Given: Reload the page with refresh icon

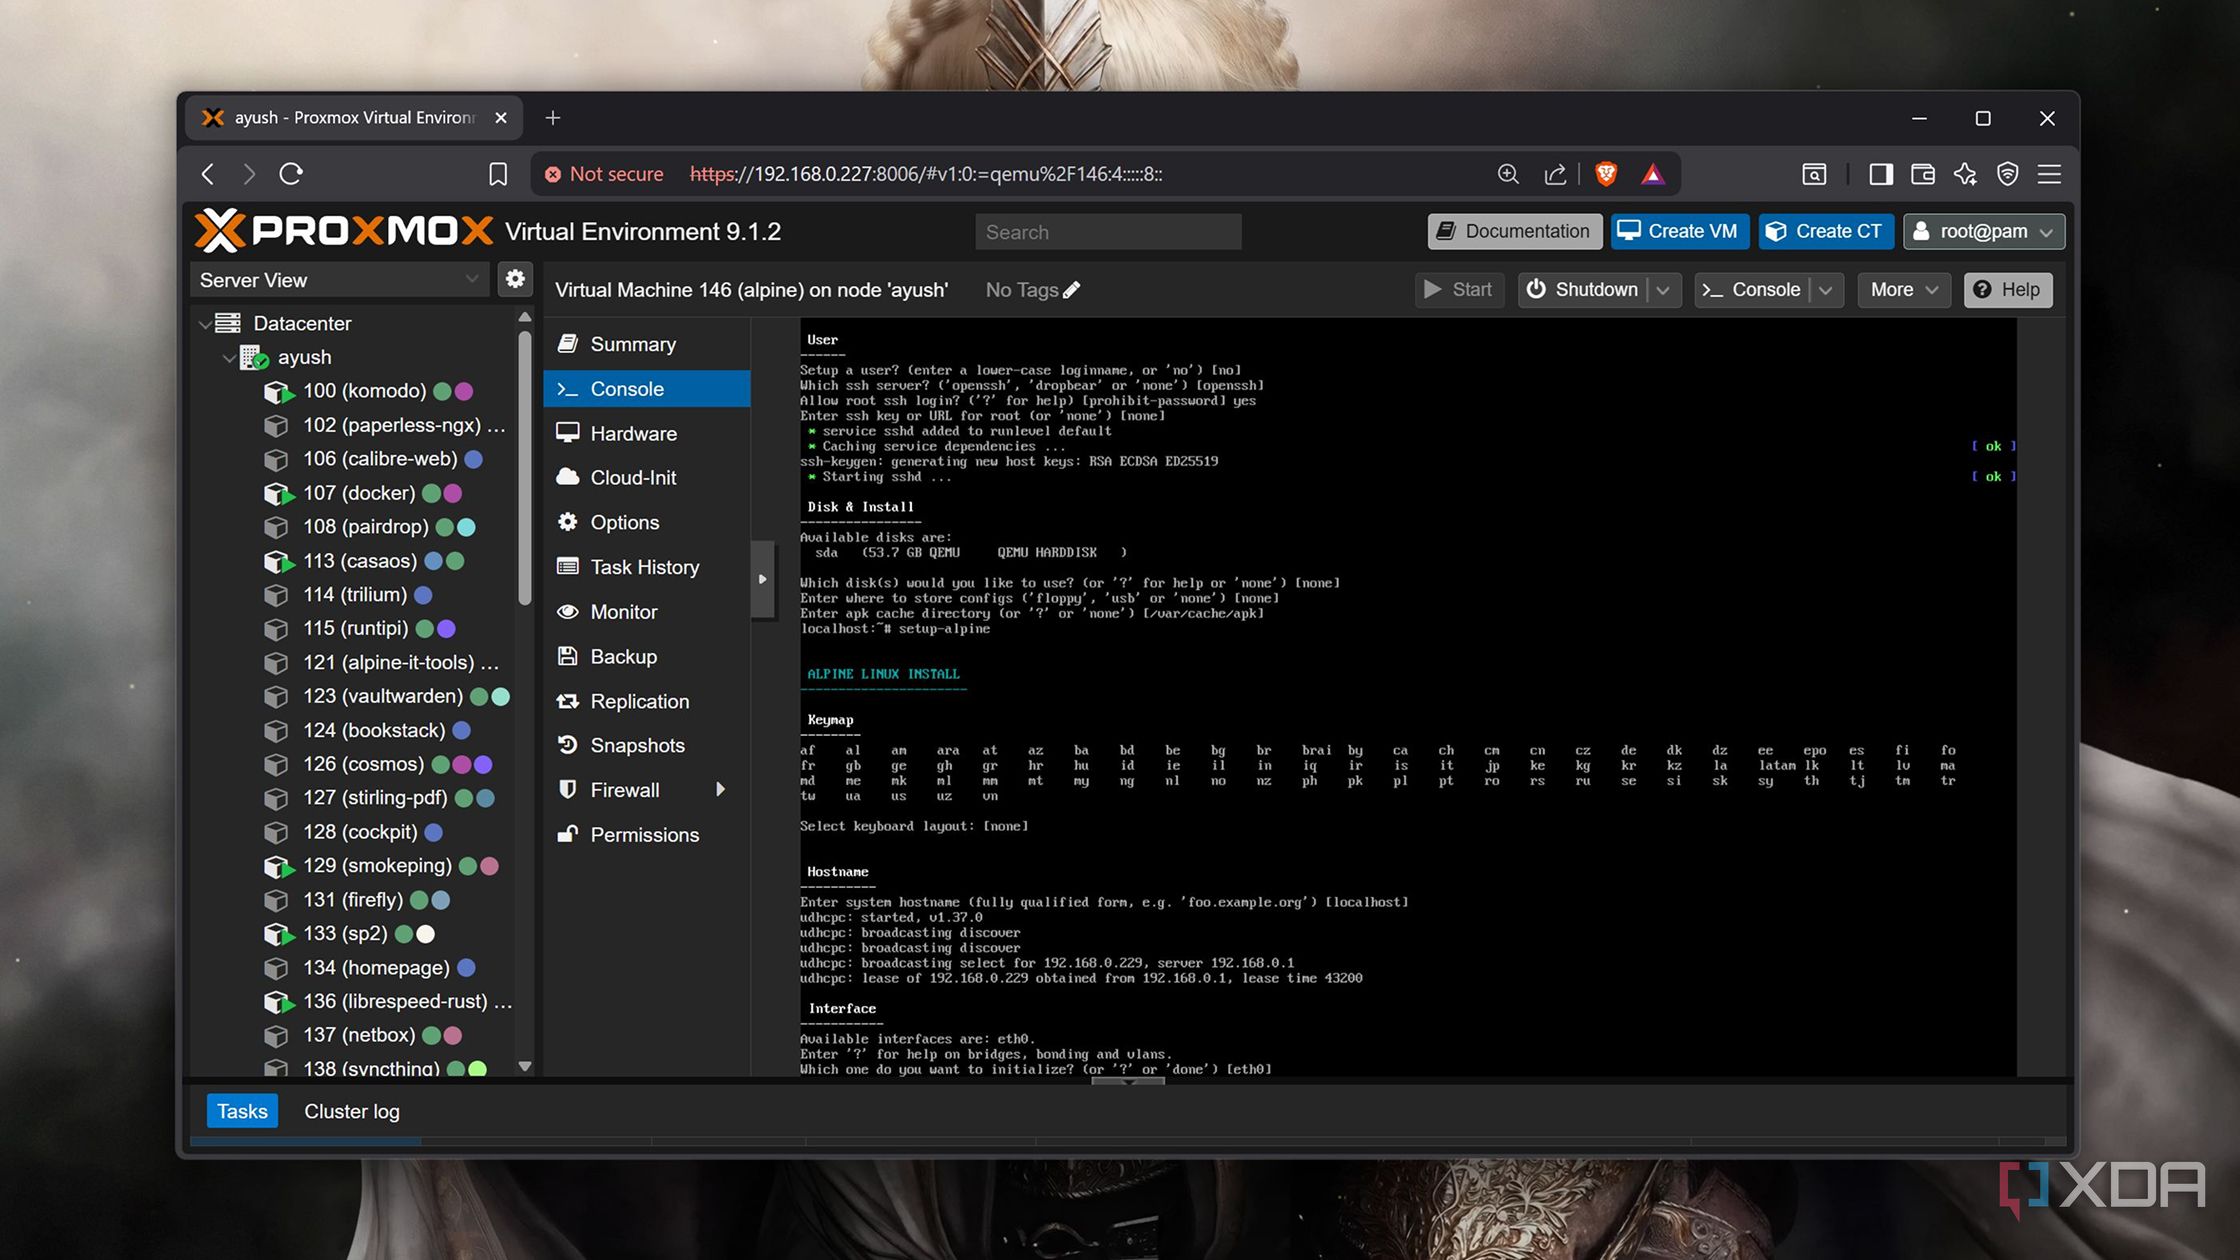Looking at the screenshot, I should [291, 174].
